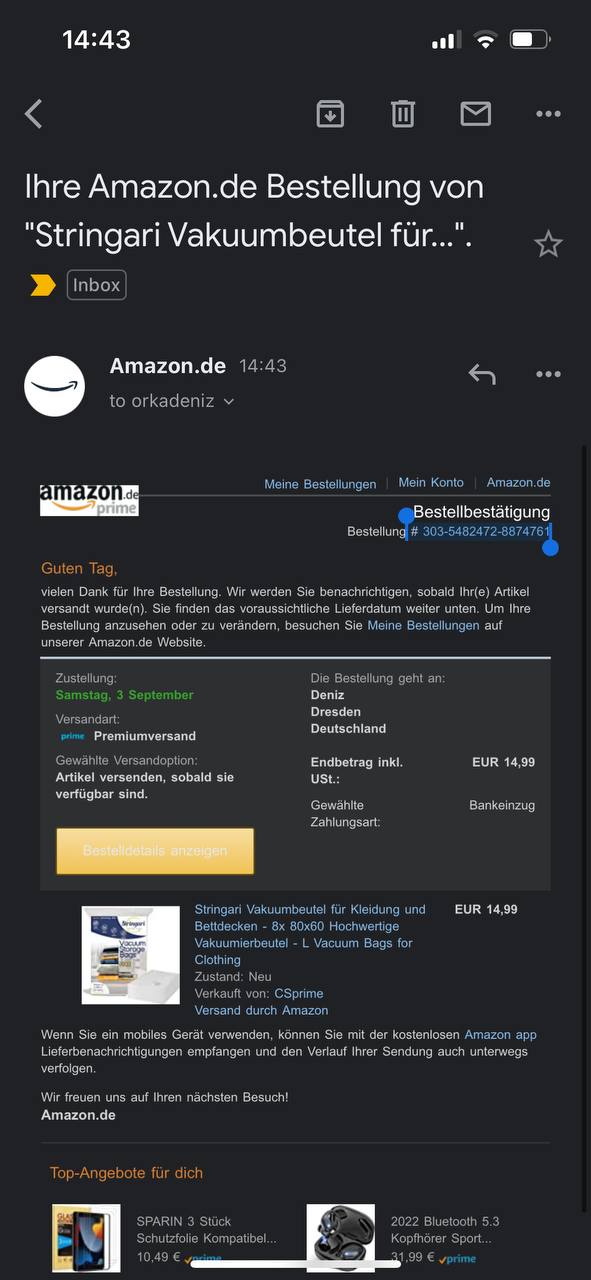Open the sender row three-dot menu
Image resolution: width=591 pixels, height=1280 pixels.
click(548, 375)
